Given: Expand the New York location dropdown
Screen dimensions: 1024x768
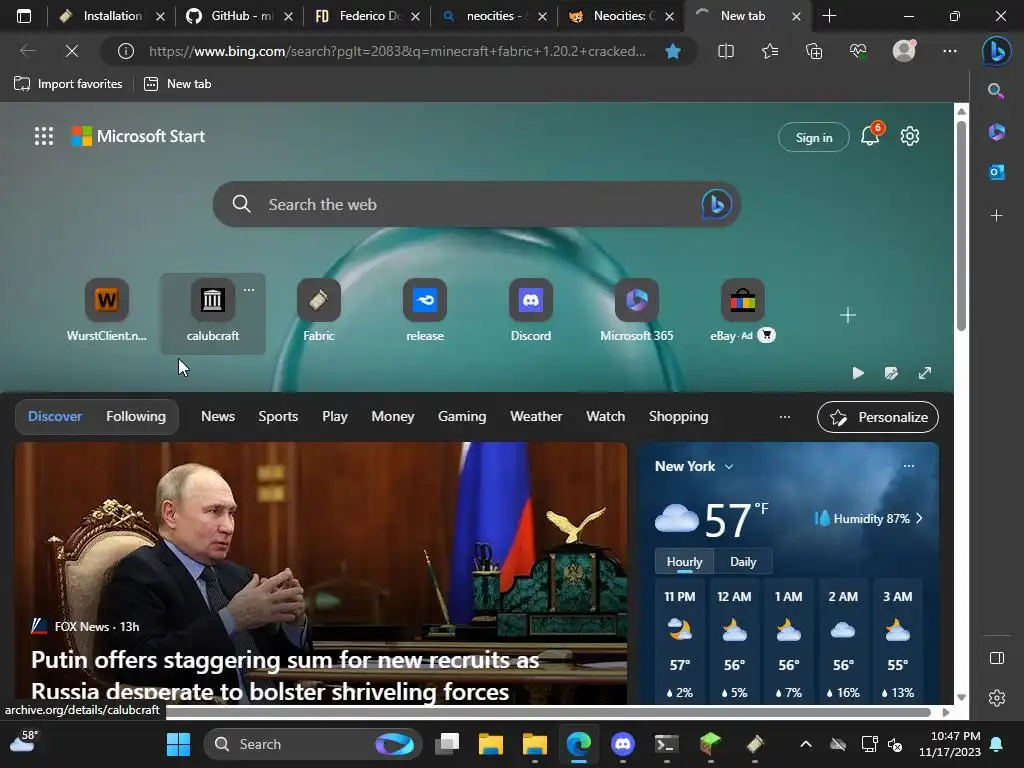Looking at the screenshot, I should point(729,466).
